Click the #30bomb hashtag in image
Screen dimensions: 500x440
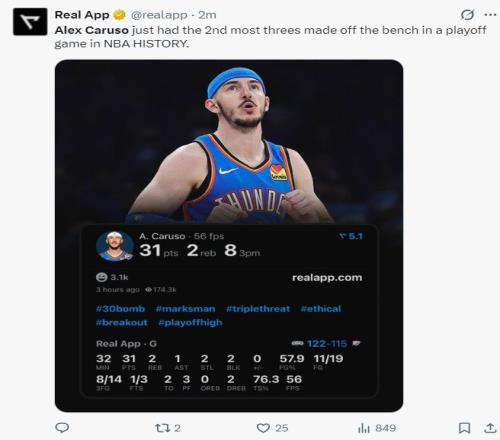[x=120, y=309]
